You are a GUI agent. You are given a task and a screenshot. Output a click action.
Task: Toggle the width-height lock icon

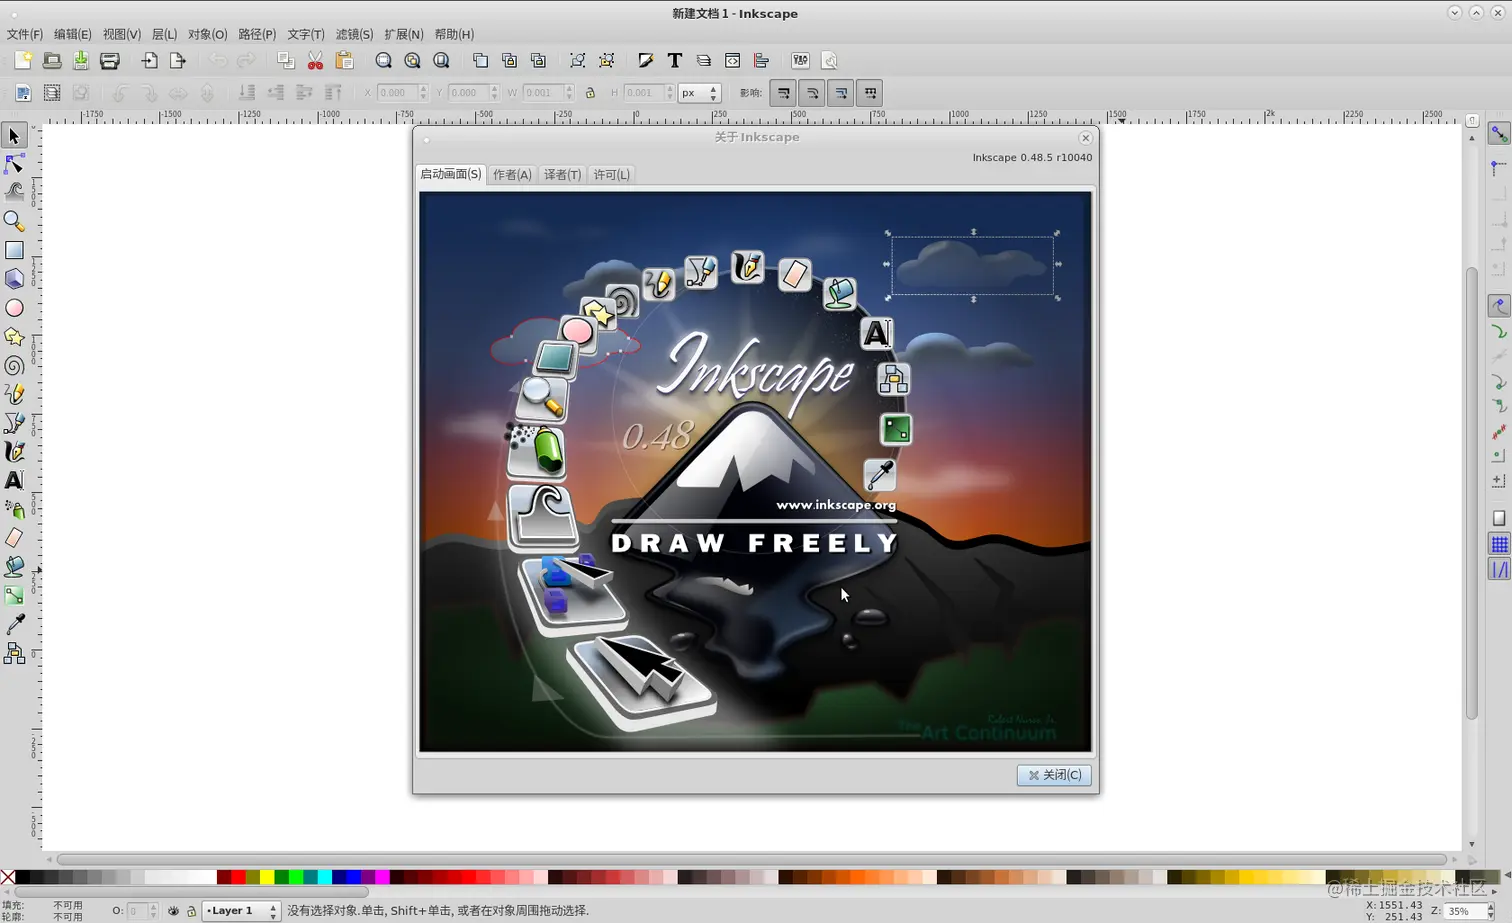(x=590, y=93)
